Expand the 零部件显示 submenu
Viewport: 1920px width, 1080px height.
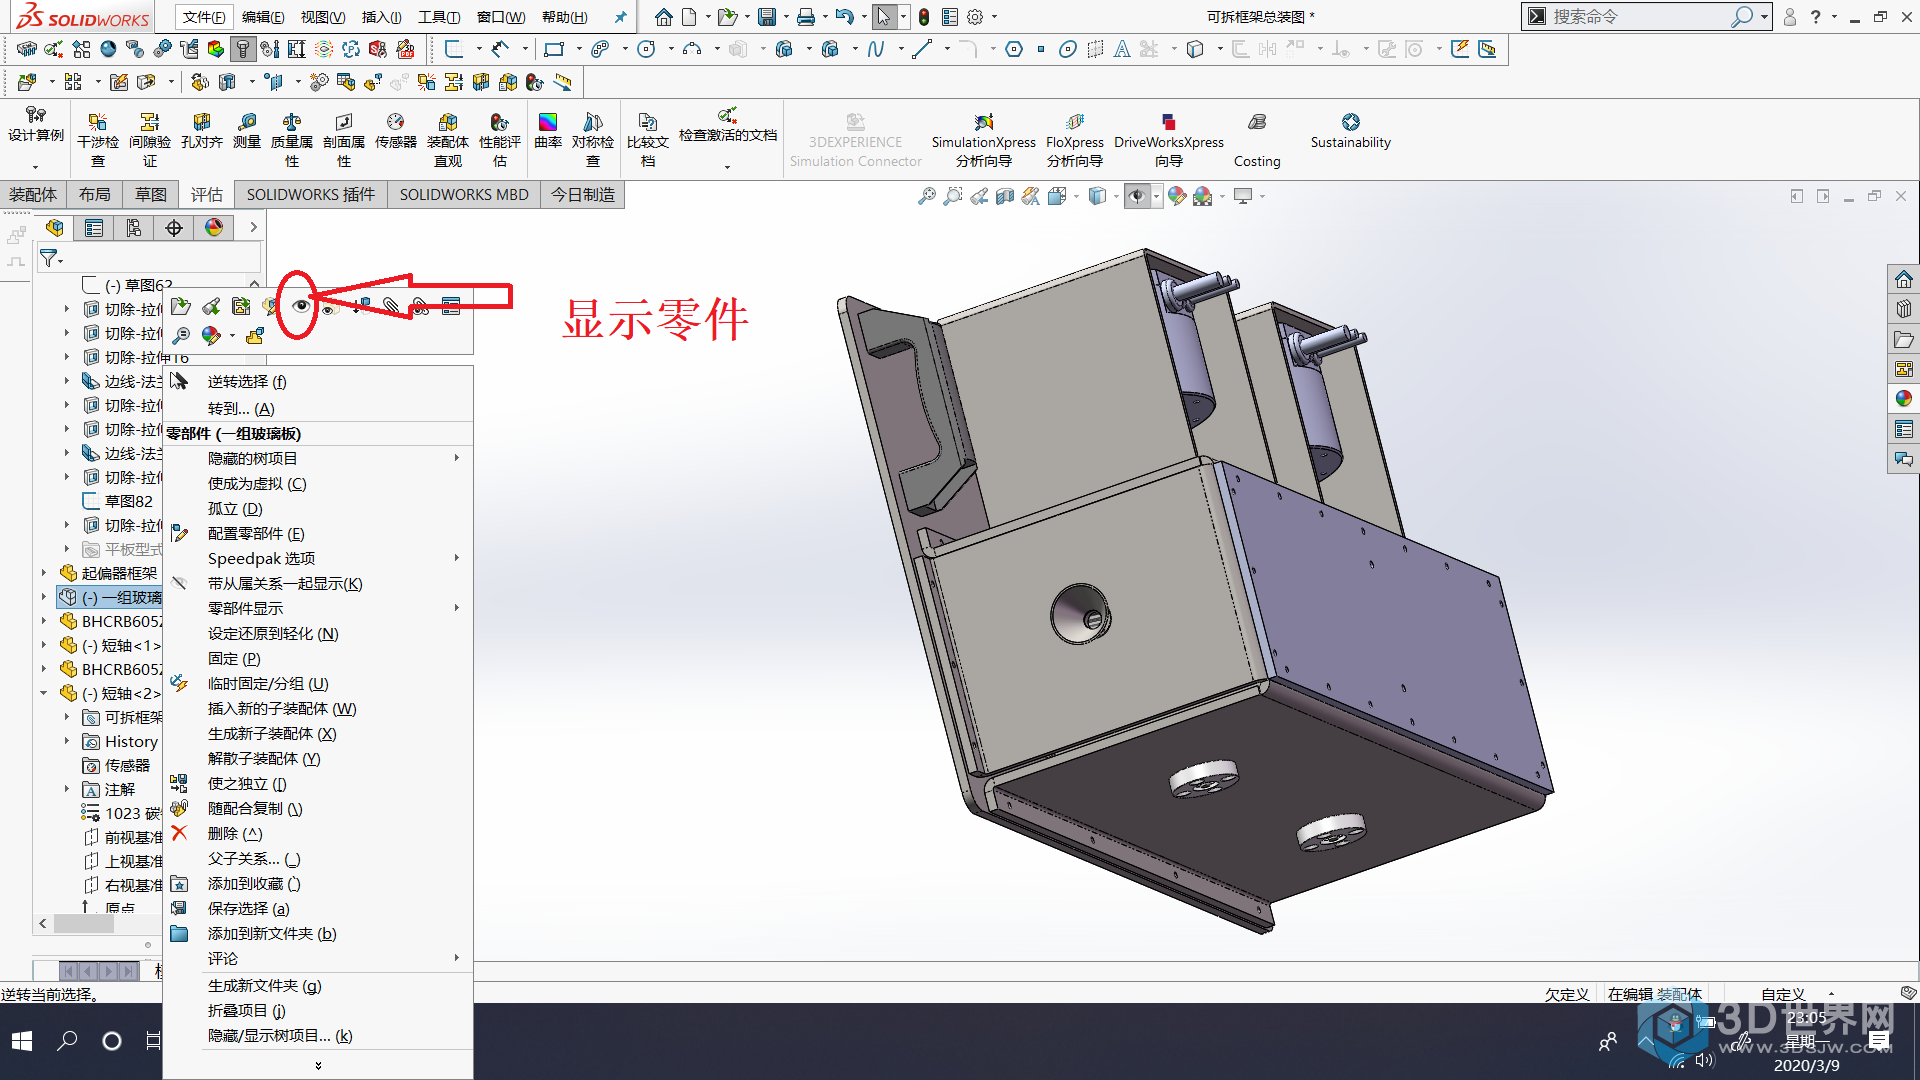457,608
